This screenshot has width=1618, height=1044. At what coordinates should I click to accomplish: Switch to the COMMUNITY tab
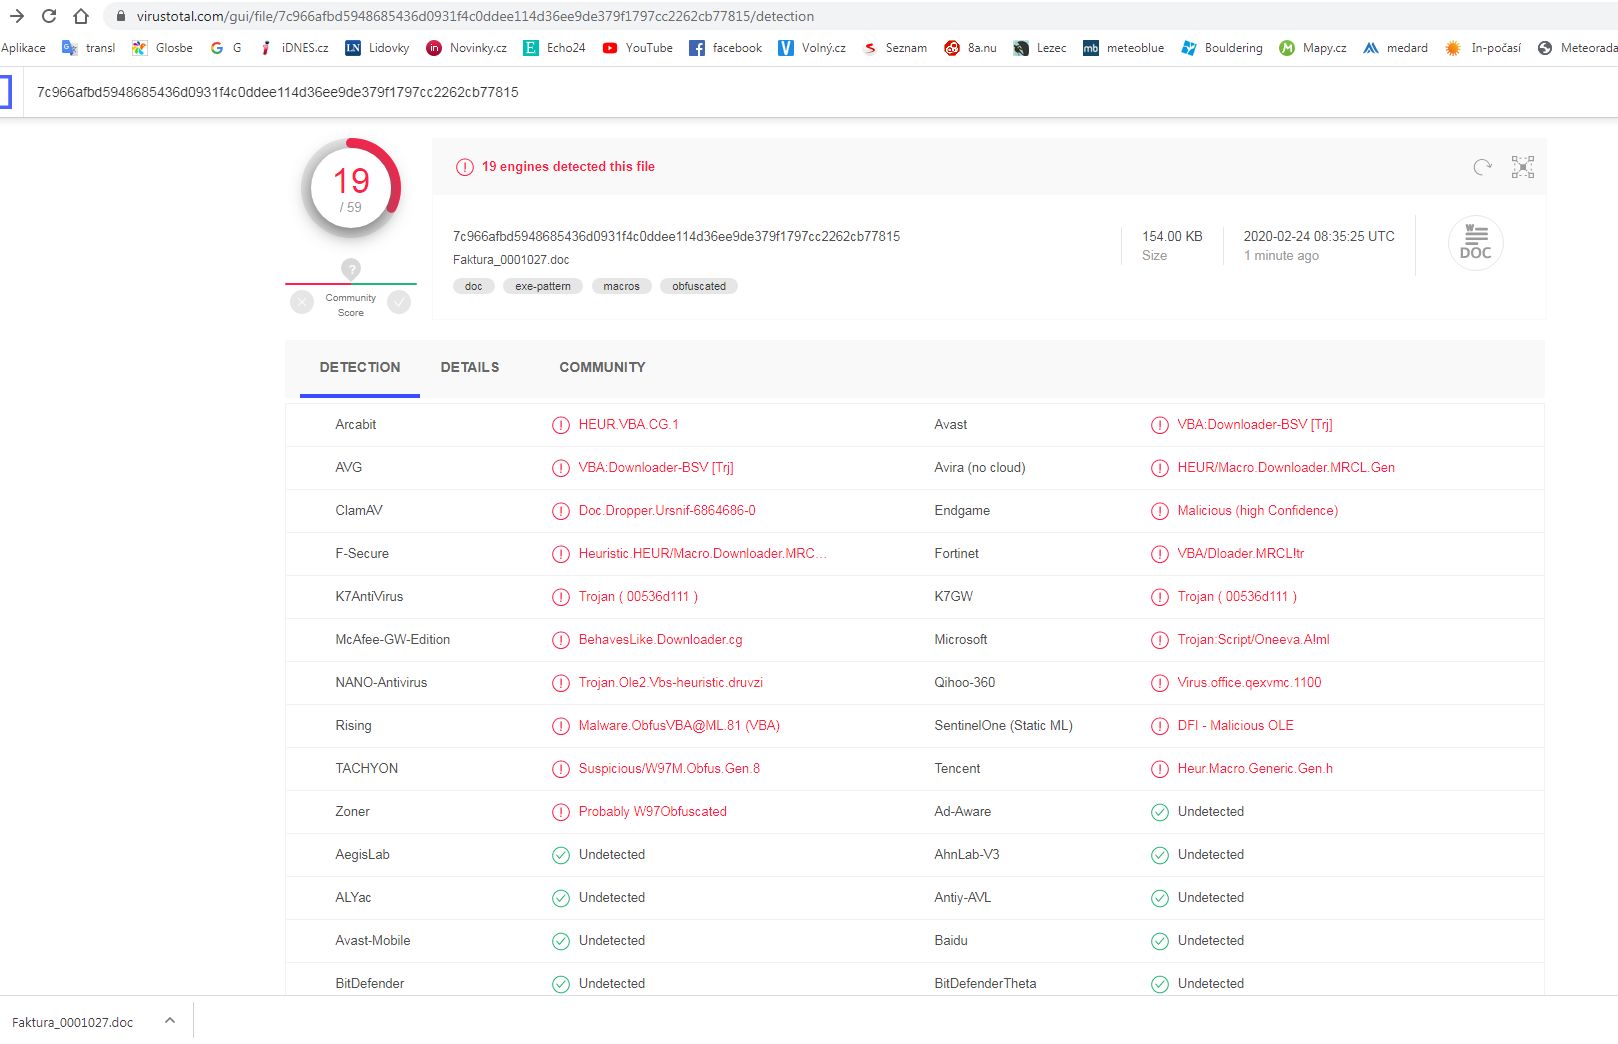coord(602,367)
